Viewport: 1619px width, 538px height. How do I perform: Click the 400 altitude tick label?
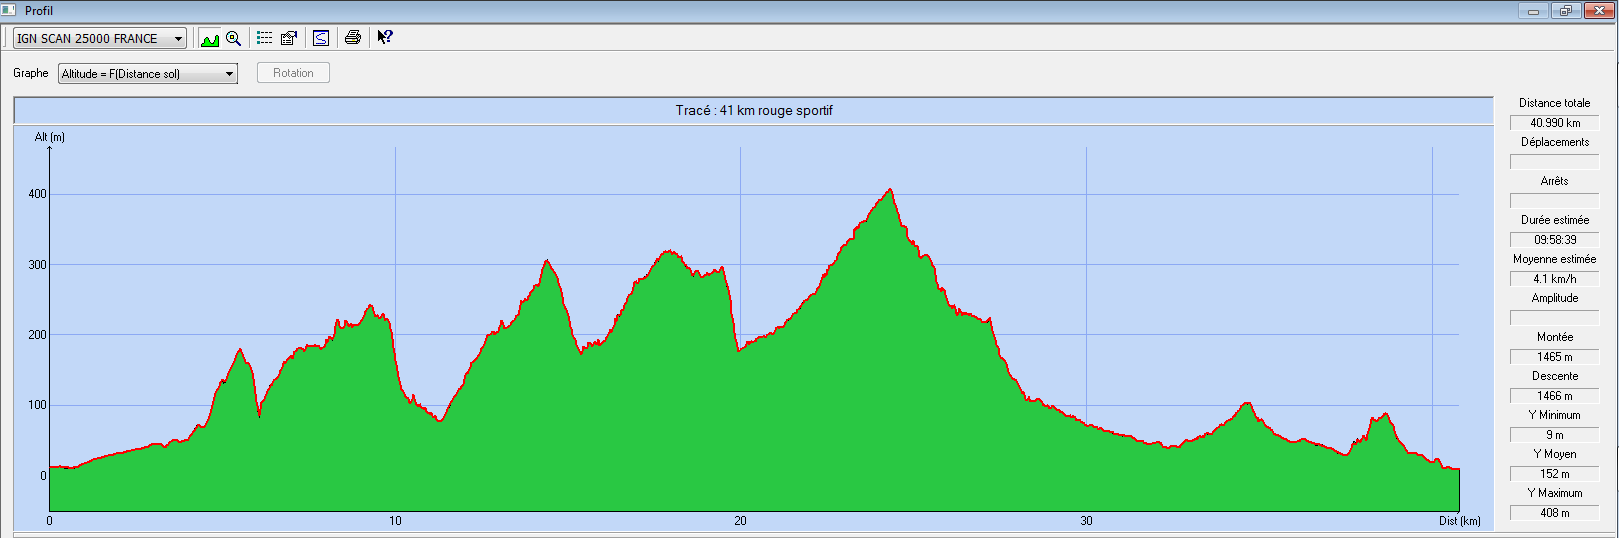pos(37,194)
